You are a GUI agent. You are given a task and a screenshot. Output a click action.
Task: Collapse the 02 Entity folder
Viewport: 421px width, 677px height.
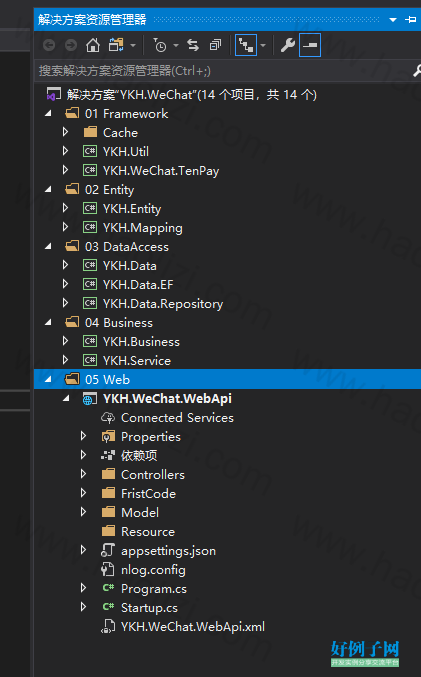(x=48, y=190)
